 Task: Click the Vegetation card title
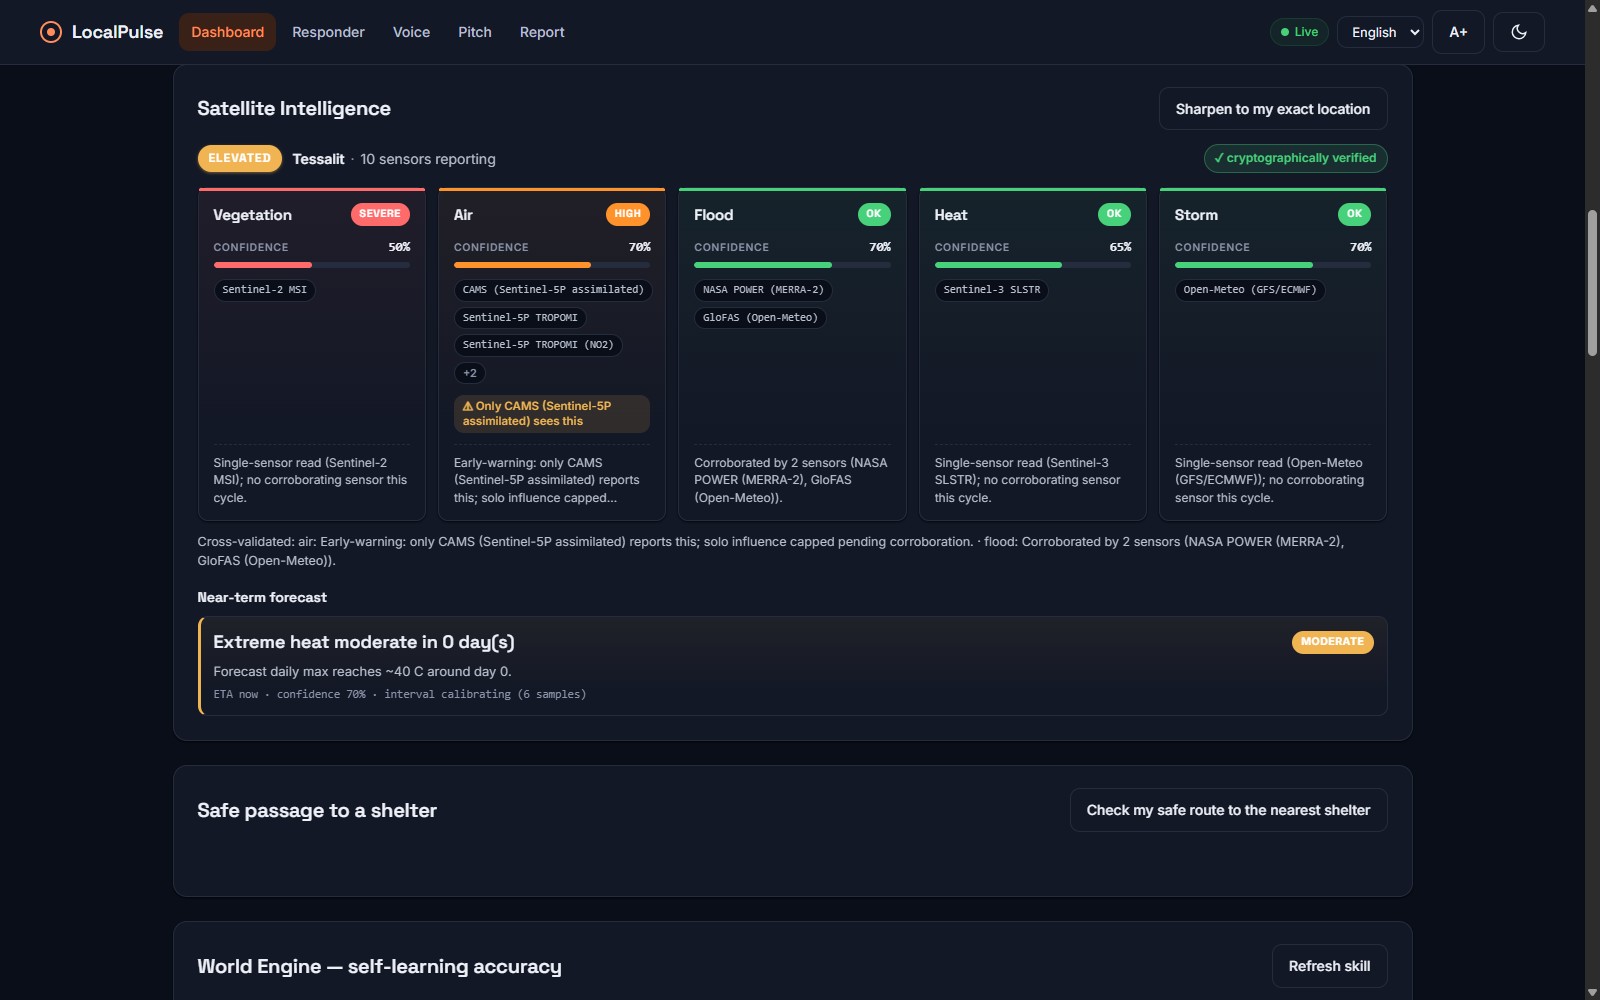pos(252,215)
